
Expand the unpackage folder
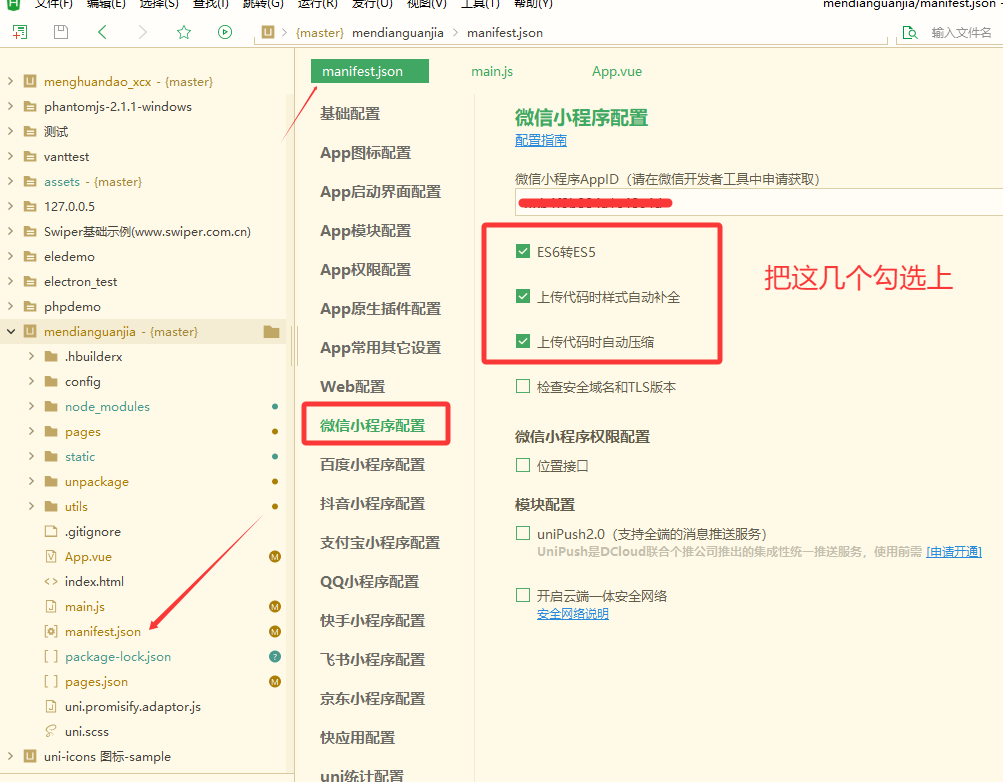pyautogui.click(x=31, y=481)
